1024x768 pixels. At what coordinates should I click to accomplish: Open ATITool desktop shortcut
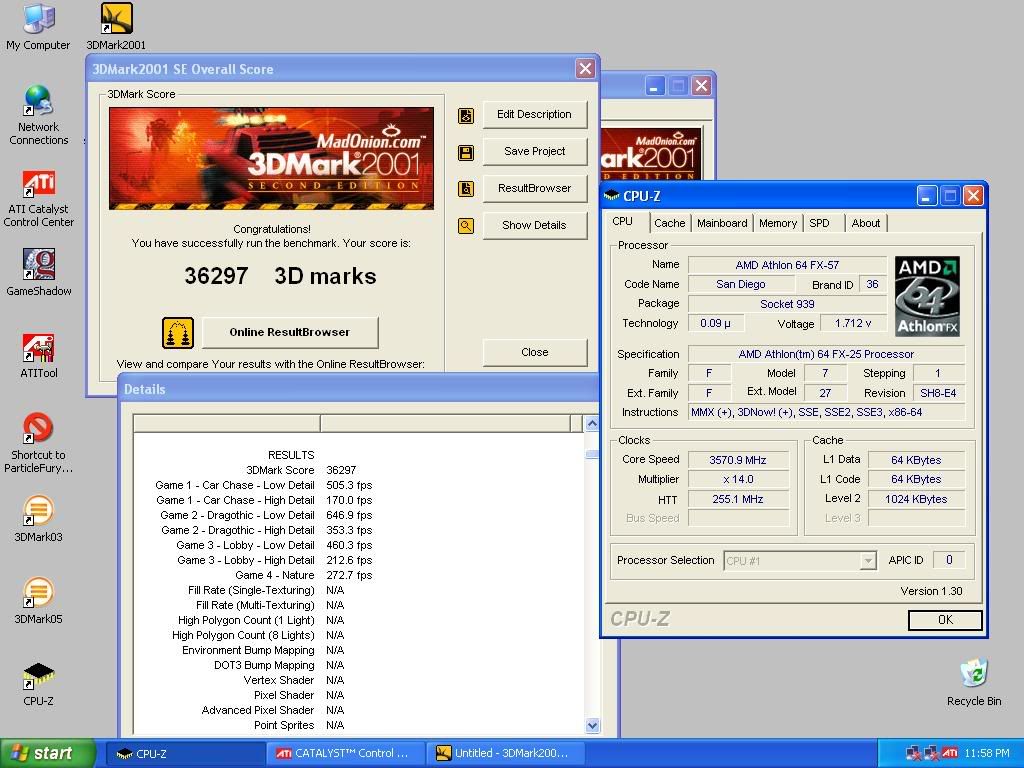(38, 350)
